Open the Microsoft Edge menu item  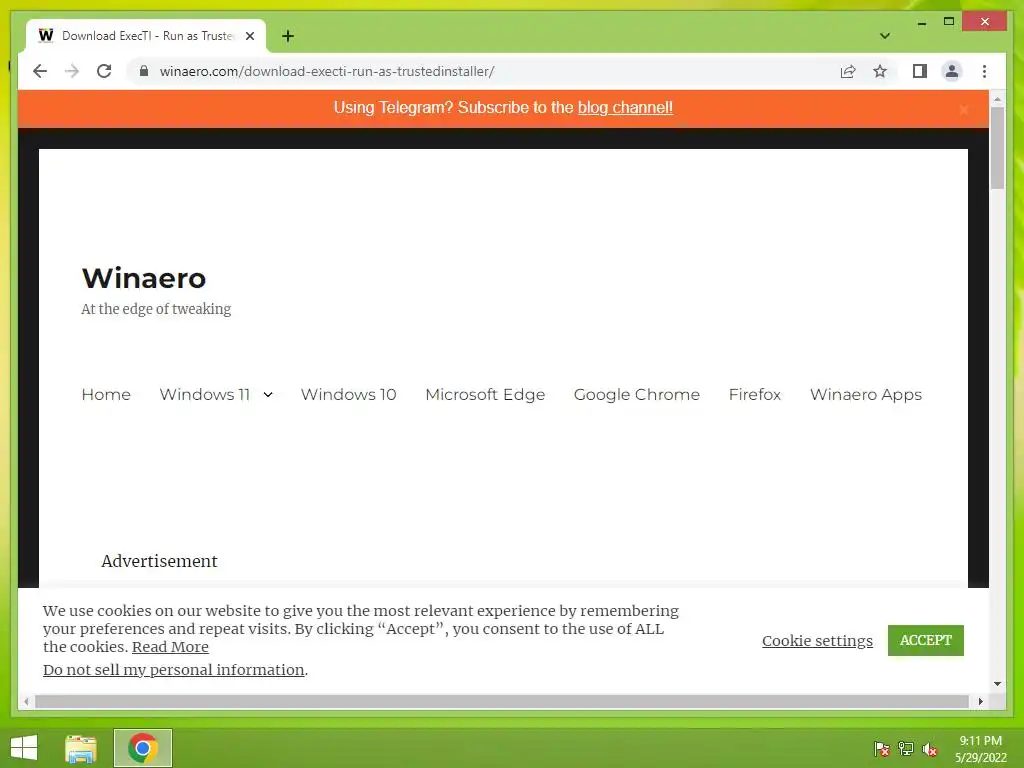coord(485,394)
